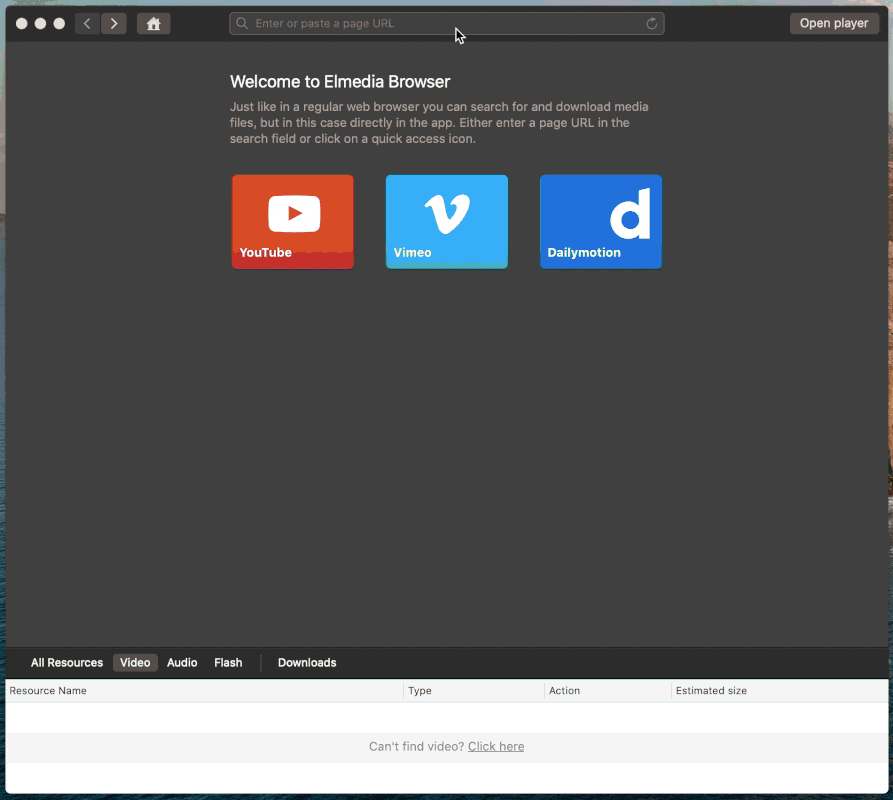The width and height of the screenshot is (893, 800).
Task: Minimize the Elmedia Browser window
Action: 40,23
